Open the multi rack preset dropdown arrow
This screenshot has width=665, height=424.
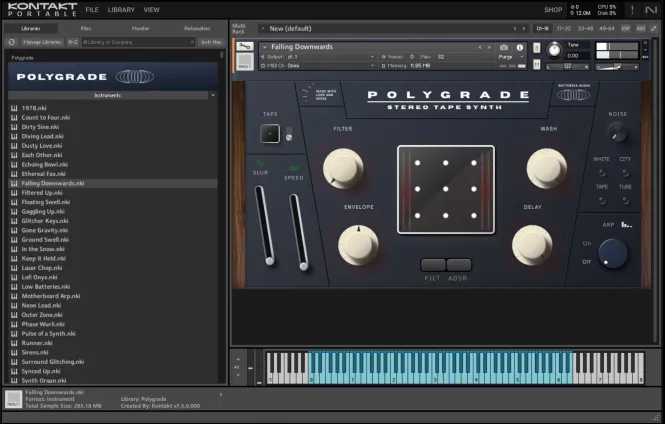click(263, 28)
